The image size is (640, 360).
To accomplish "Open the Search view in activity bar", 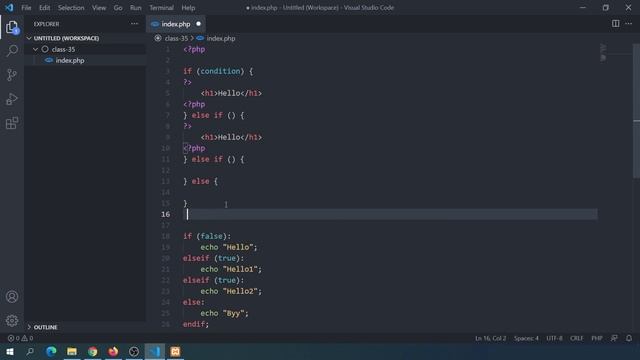I will click(12, 51).
